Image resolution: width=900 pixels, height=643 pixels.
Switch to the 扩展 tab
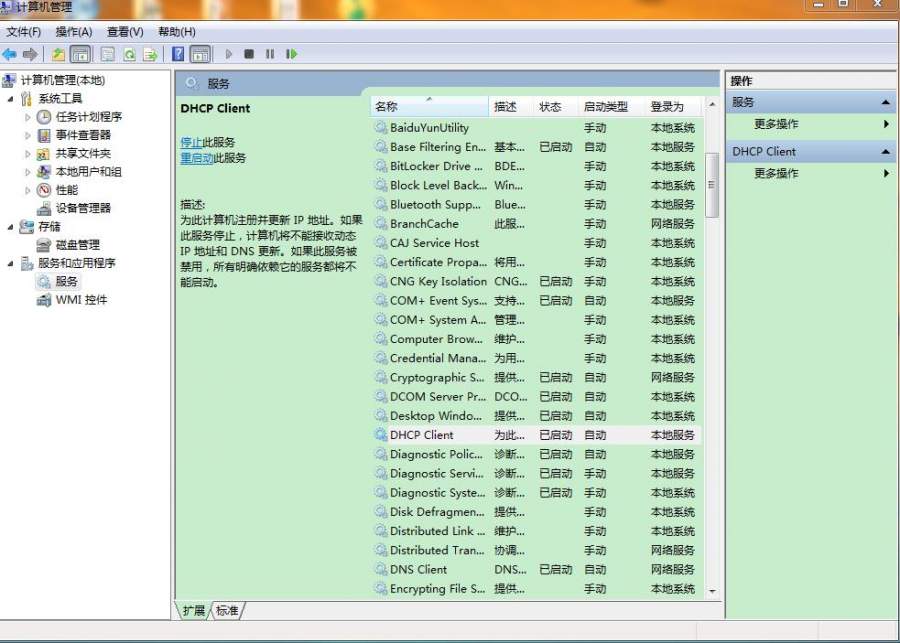pos(193,610)
